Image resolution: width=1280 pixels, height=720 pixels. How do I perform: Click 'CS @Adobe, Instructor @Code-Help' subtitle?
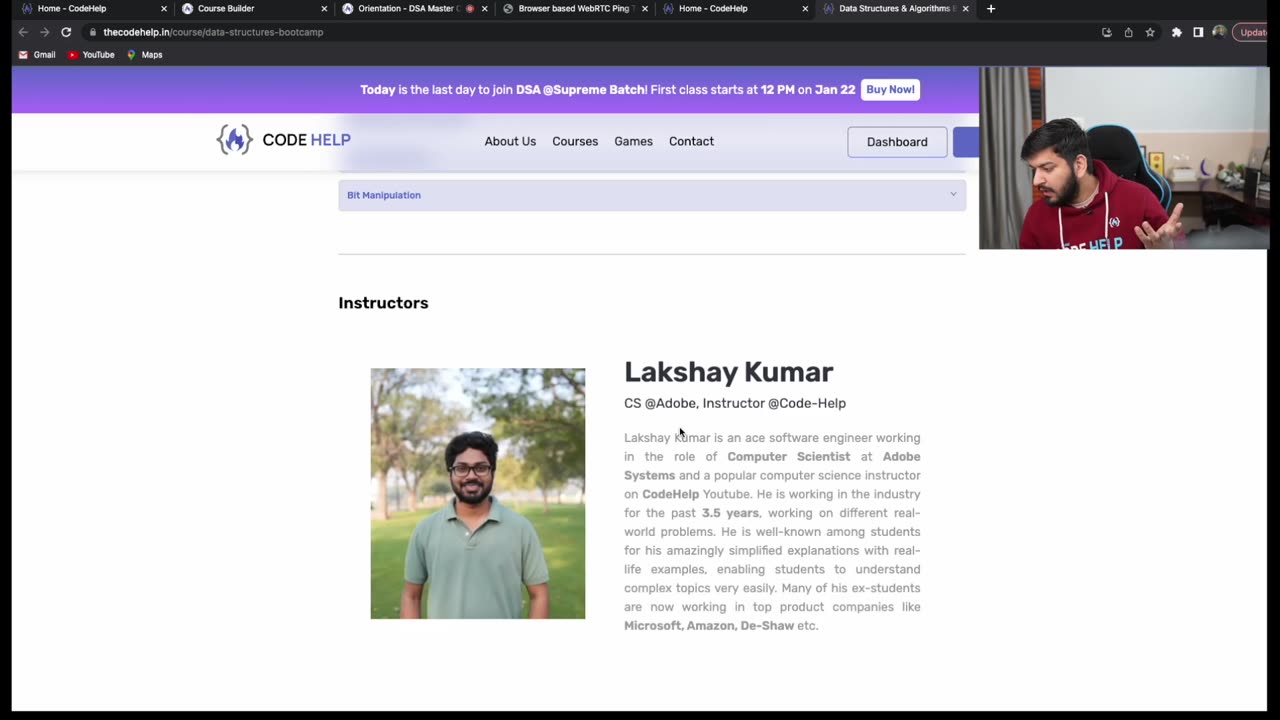pyautogui.click(x=735, y=403)
